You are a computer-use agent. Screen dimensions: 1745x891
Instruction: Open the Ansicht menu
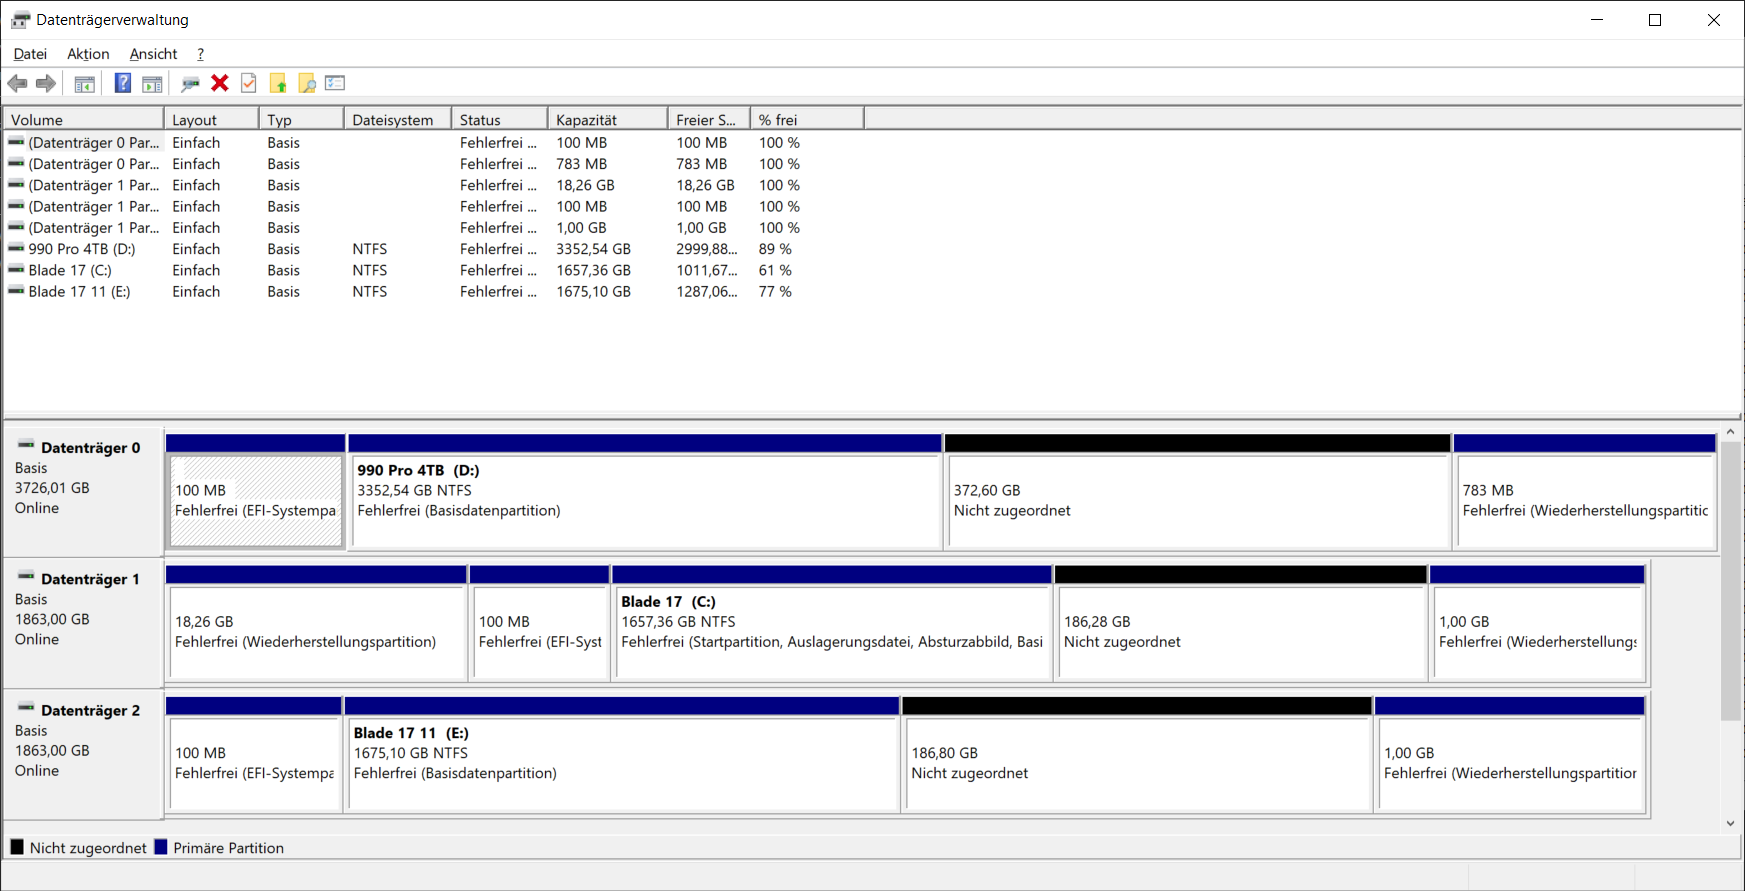point(153,54)
